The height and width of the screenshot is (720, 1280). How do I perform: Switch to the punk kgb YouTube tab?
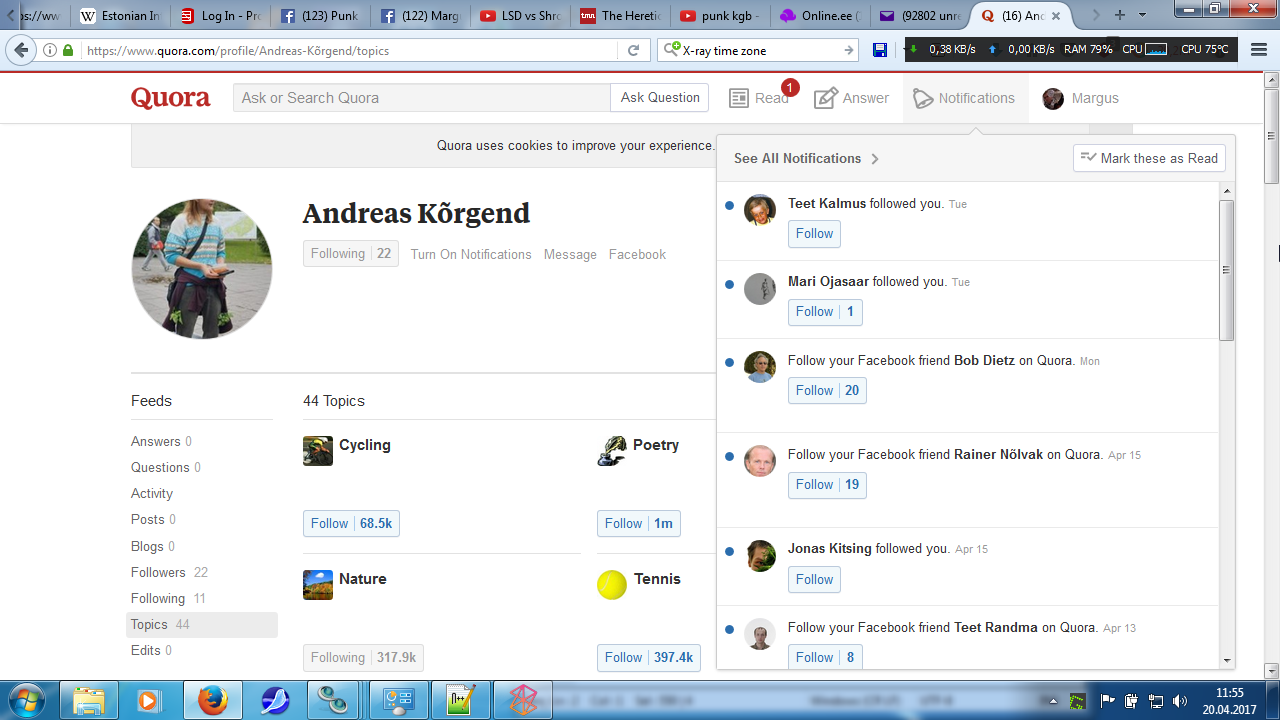721,16
